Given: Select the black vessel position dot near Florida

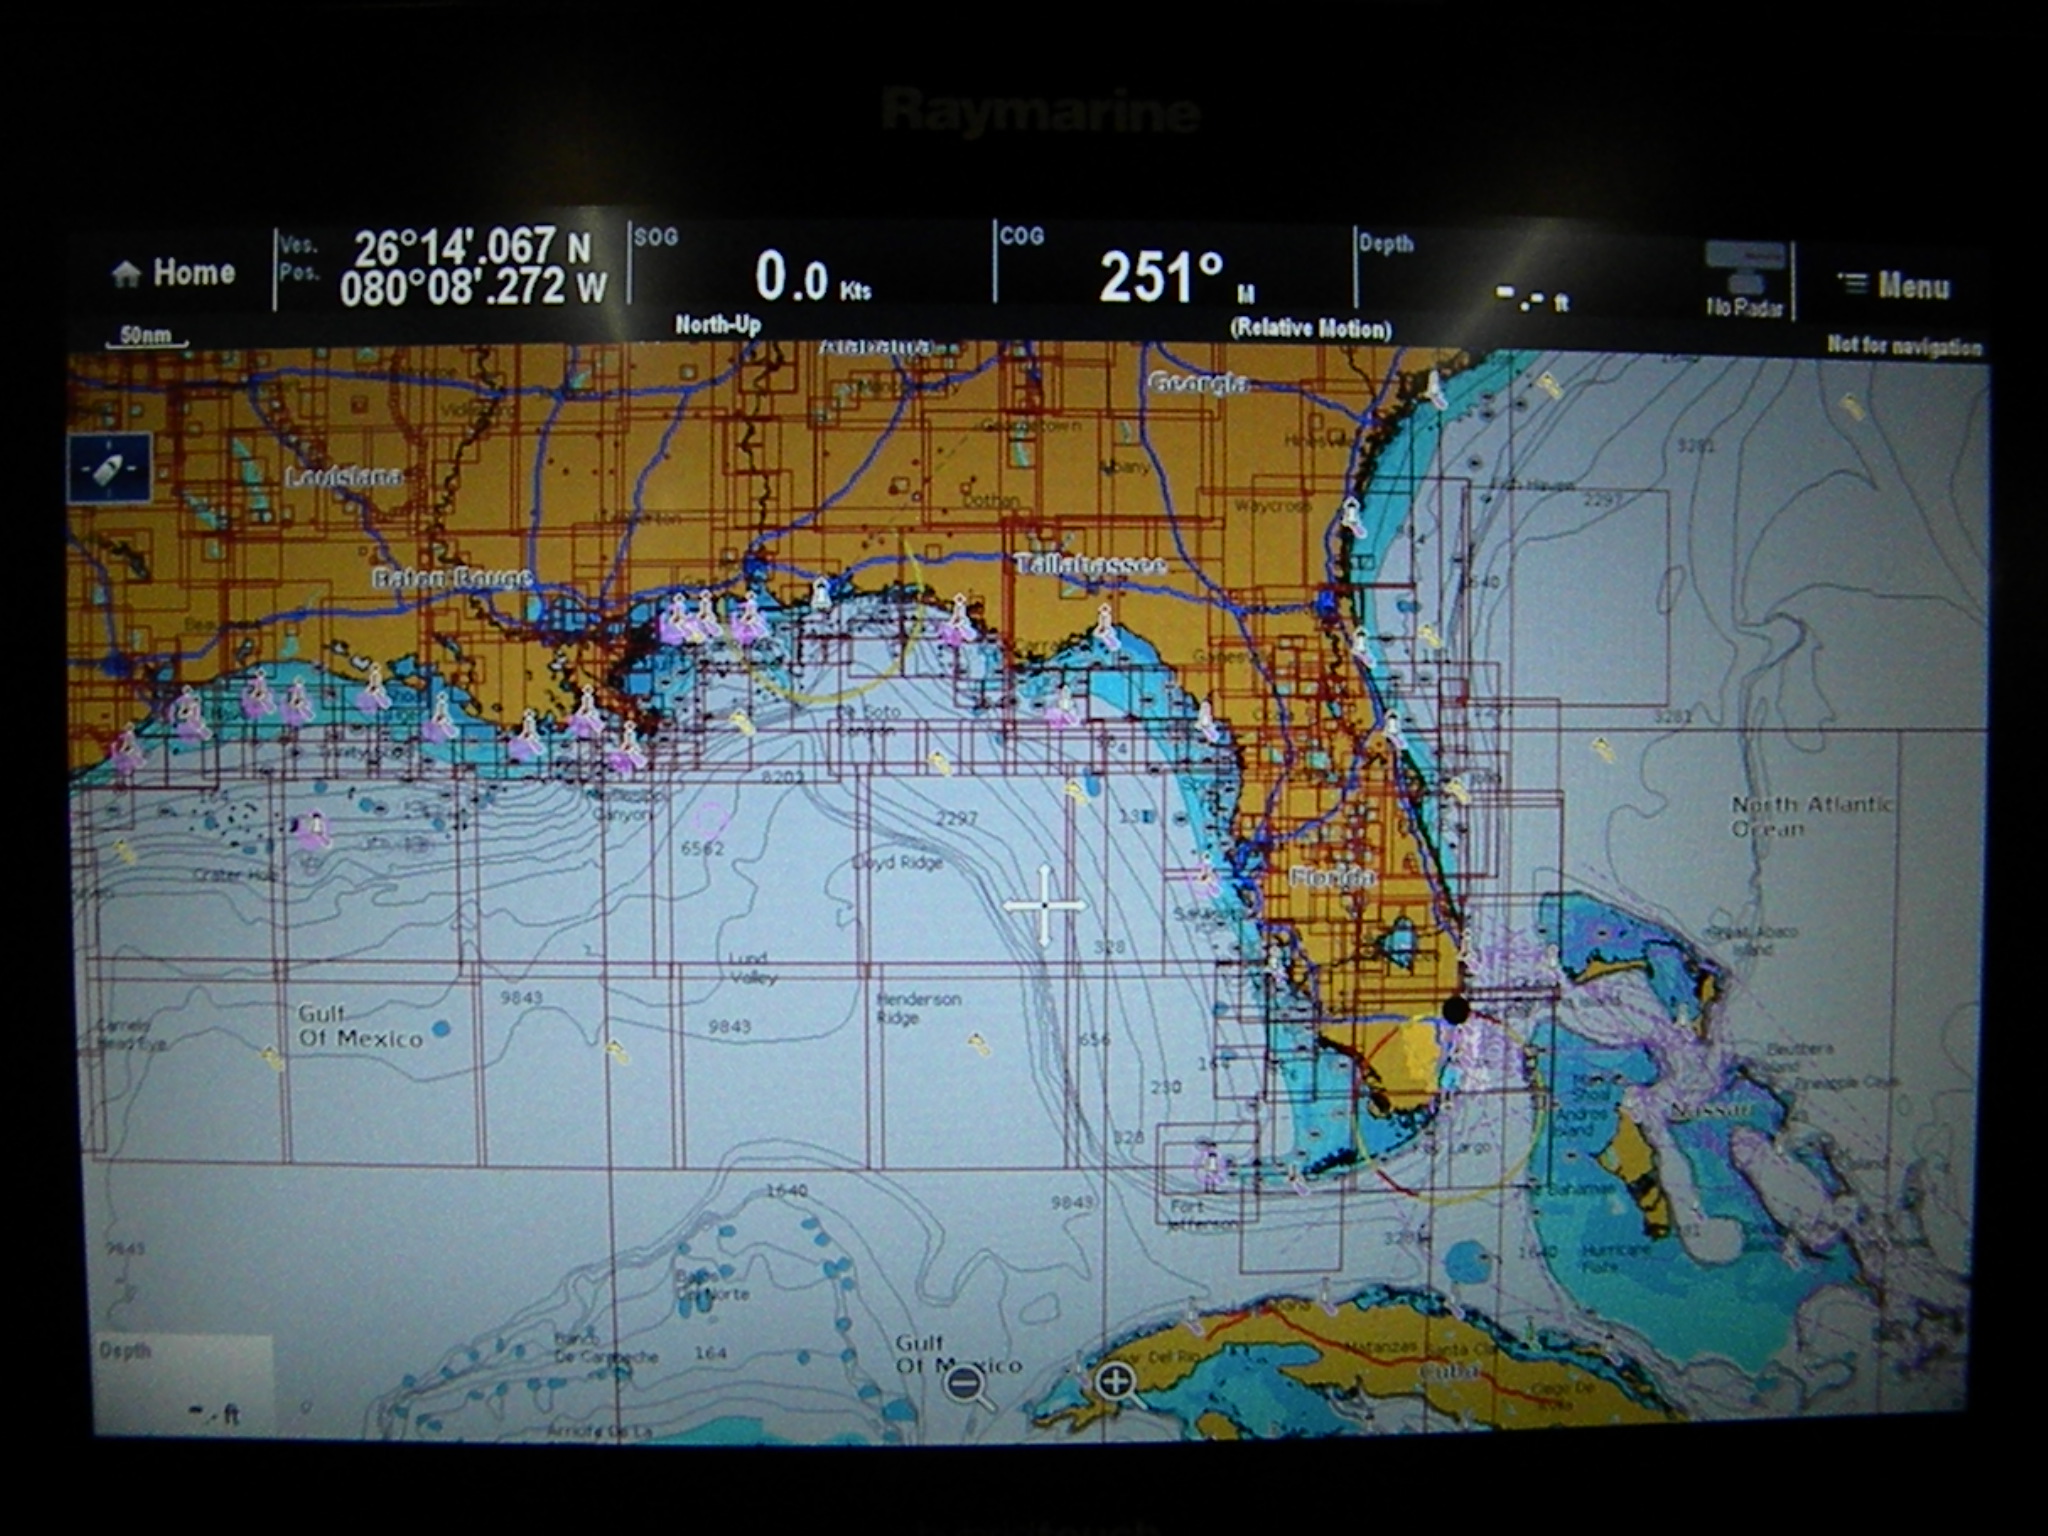Looking at the screenshot, I should [x=1454, y=1011].
